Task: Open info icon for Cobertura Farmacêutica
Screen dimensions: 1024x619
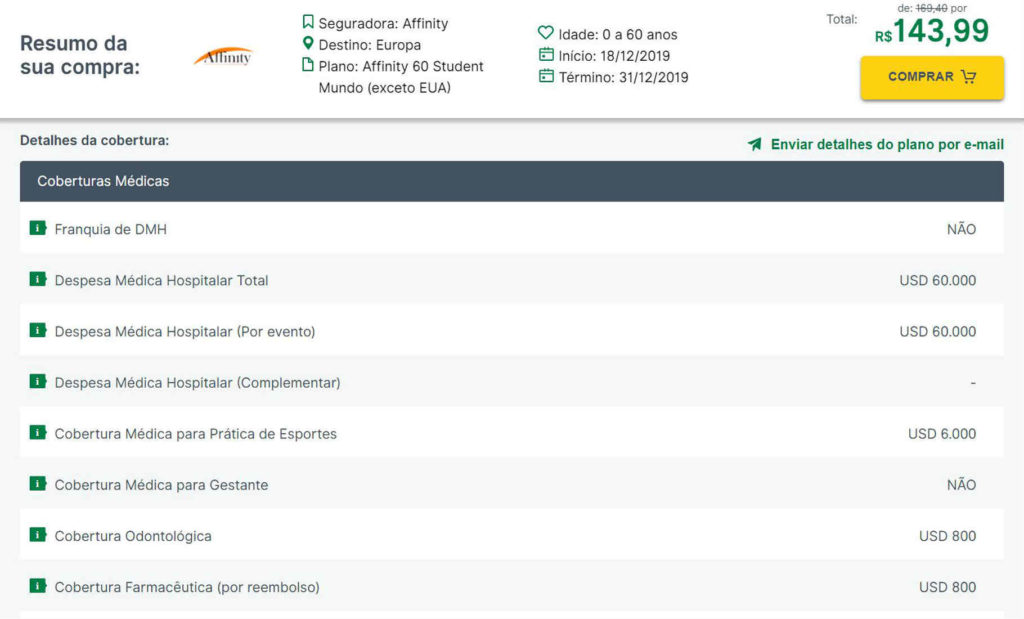Action: pos(38,585)
